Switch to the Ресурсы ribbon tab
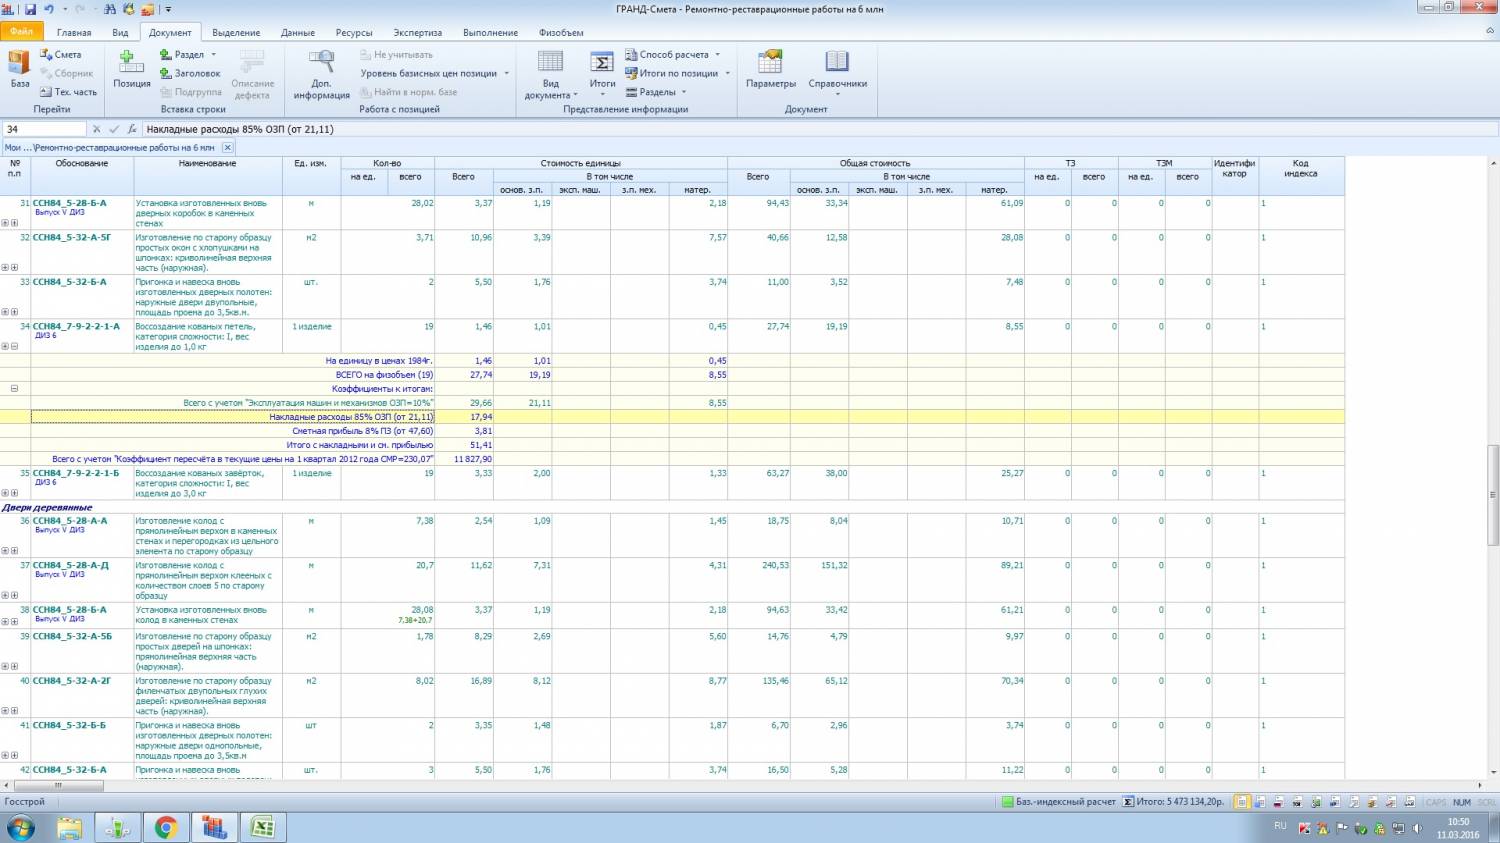This screenshot has width=1500, height=843. [354, 33]
